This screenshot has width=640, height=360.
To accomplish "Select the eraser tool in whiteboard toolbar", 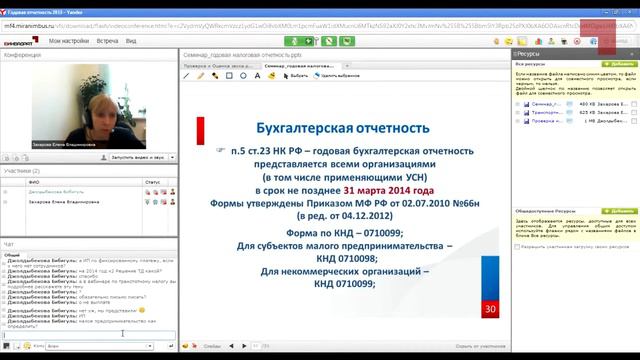I will pyautogui.click(x=271, y=76).
